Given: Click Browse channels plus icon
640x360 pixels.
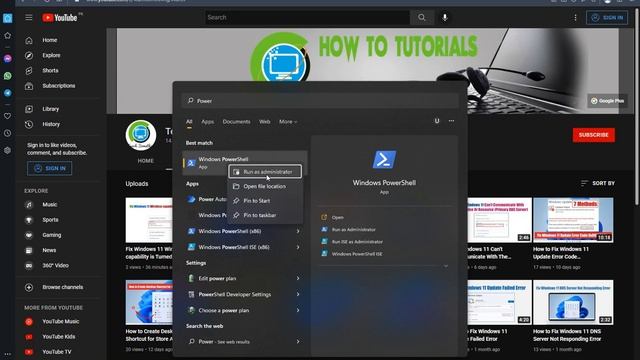Looking at the screenshot, I should coord(29,287).
